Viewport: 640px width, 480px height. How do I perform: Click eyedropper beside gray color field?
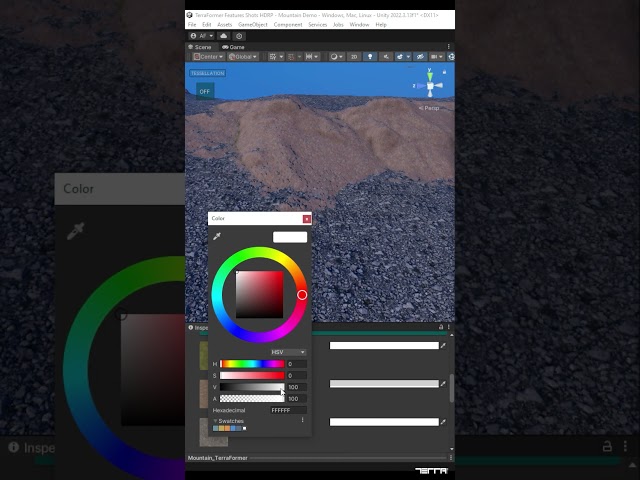(x=443, y=384)
